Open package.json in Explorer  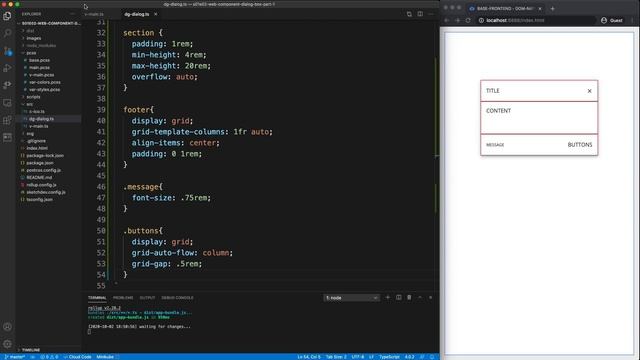pyautogui.click(x=40, y=163)
